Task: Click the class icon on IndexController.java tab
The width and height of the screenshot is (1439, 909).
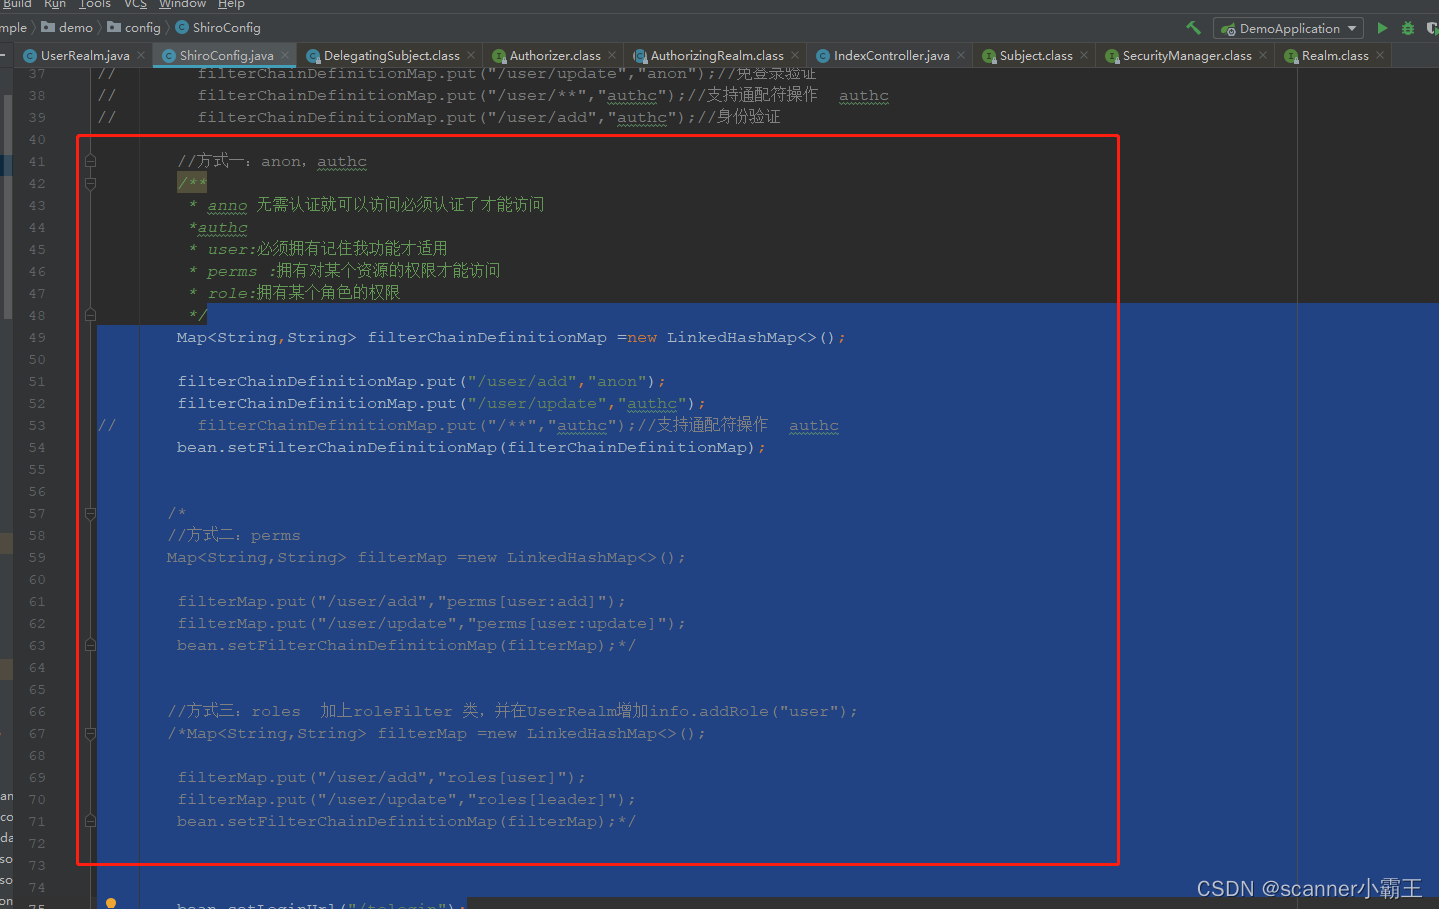Action: click(x=823, y=56)
